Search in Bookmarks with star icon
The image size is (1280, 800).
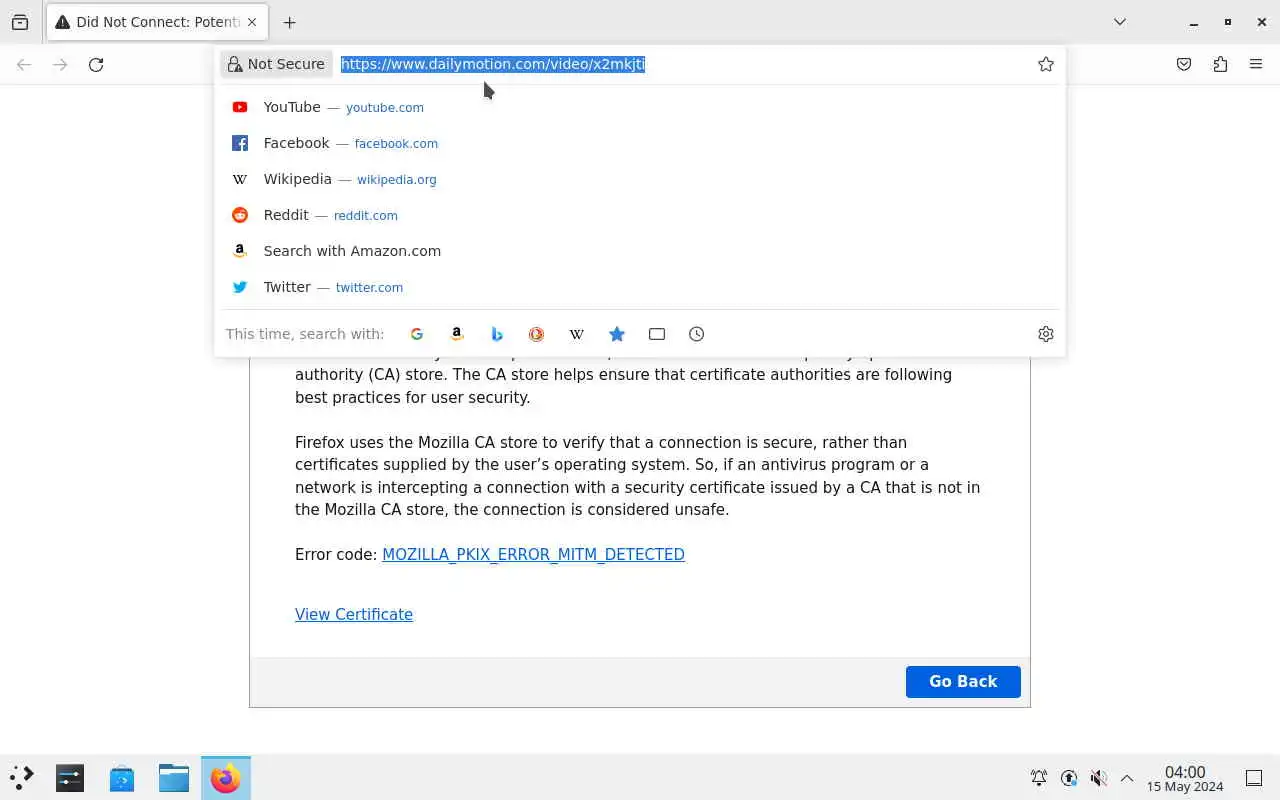point(617,334)
